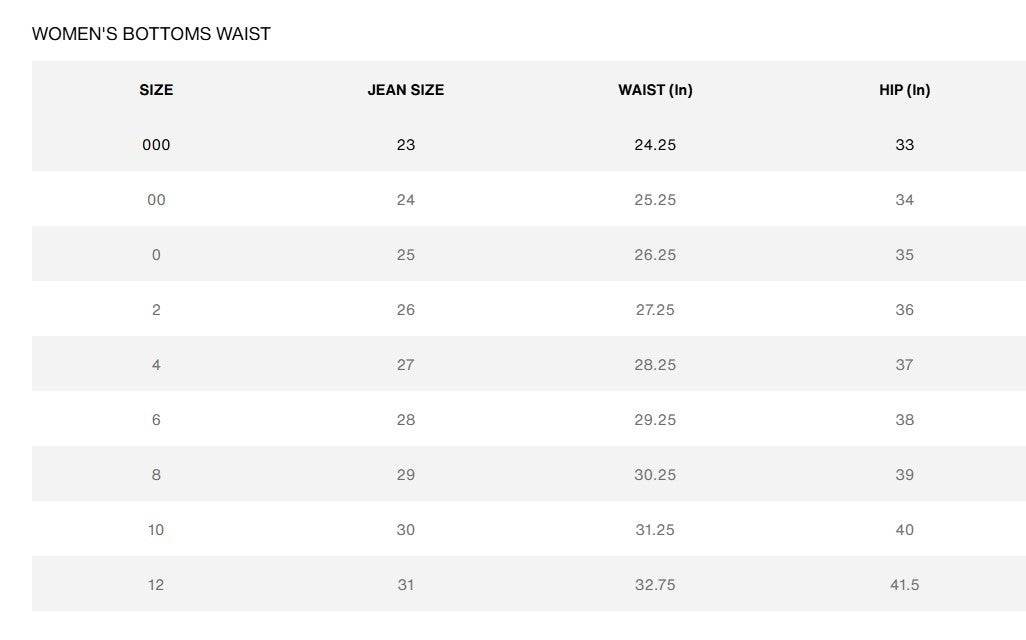The image size is (1026, 640).
Task: Select jean size 28 cell
Action: (405, 420)
